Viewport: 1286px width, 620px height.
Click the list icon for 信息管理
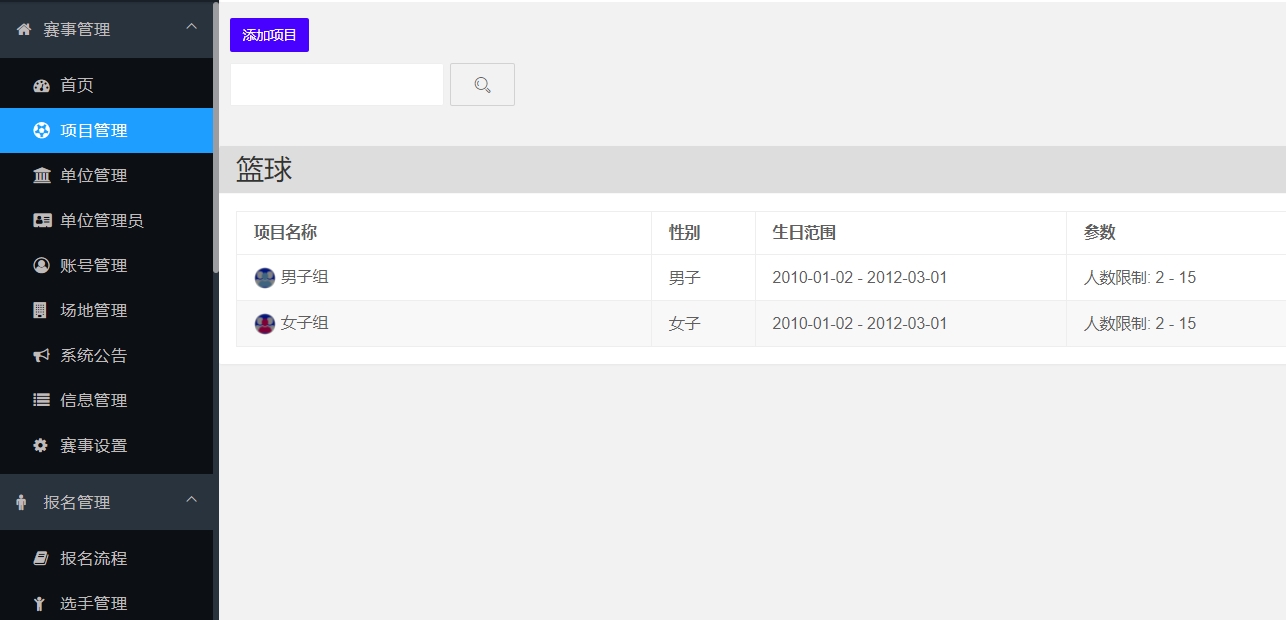point(41,401)
